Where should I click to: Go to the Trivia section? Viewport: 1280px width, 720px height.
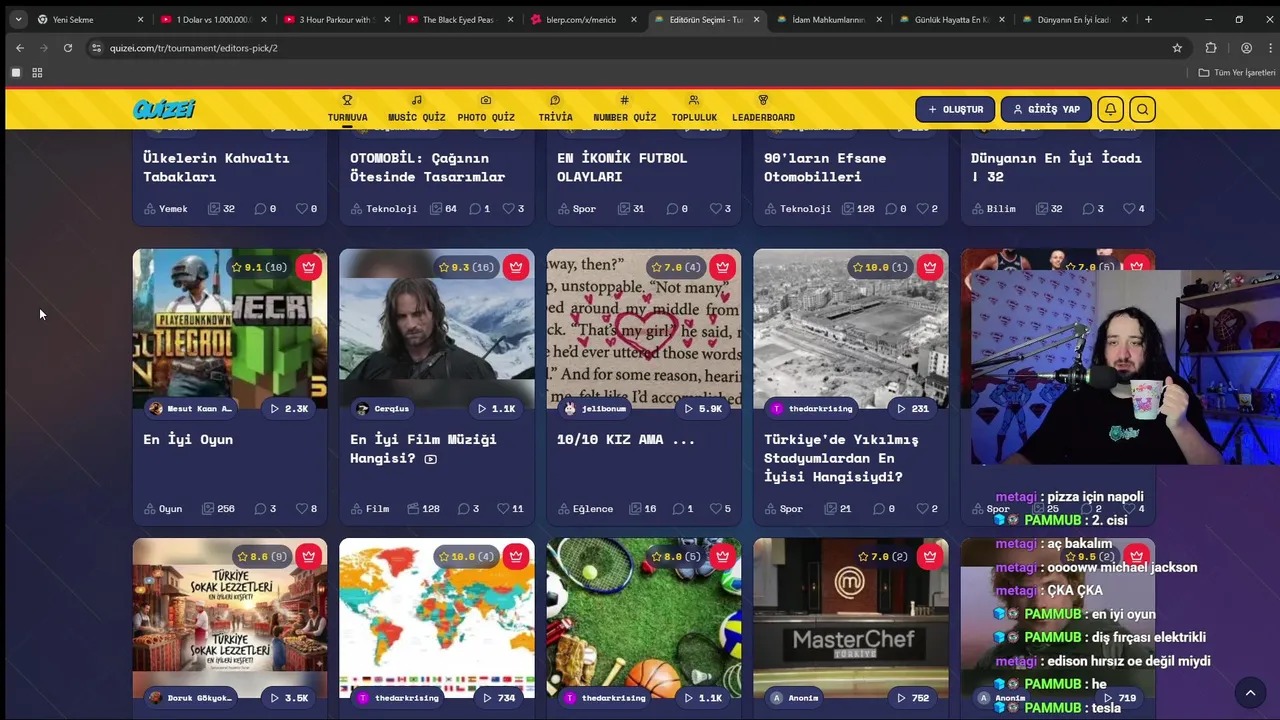(x=555, y=109)
